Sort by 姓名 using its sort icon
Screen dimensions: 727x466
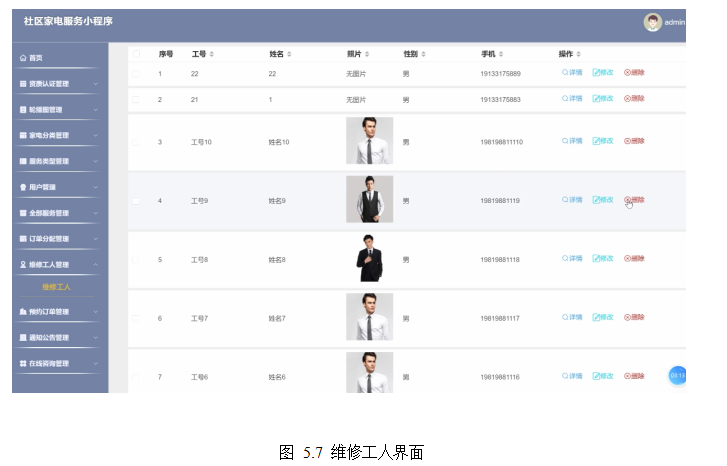pos(289,54)
